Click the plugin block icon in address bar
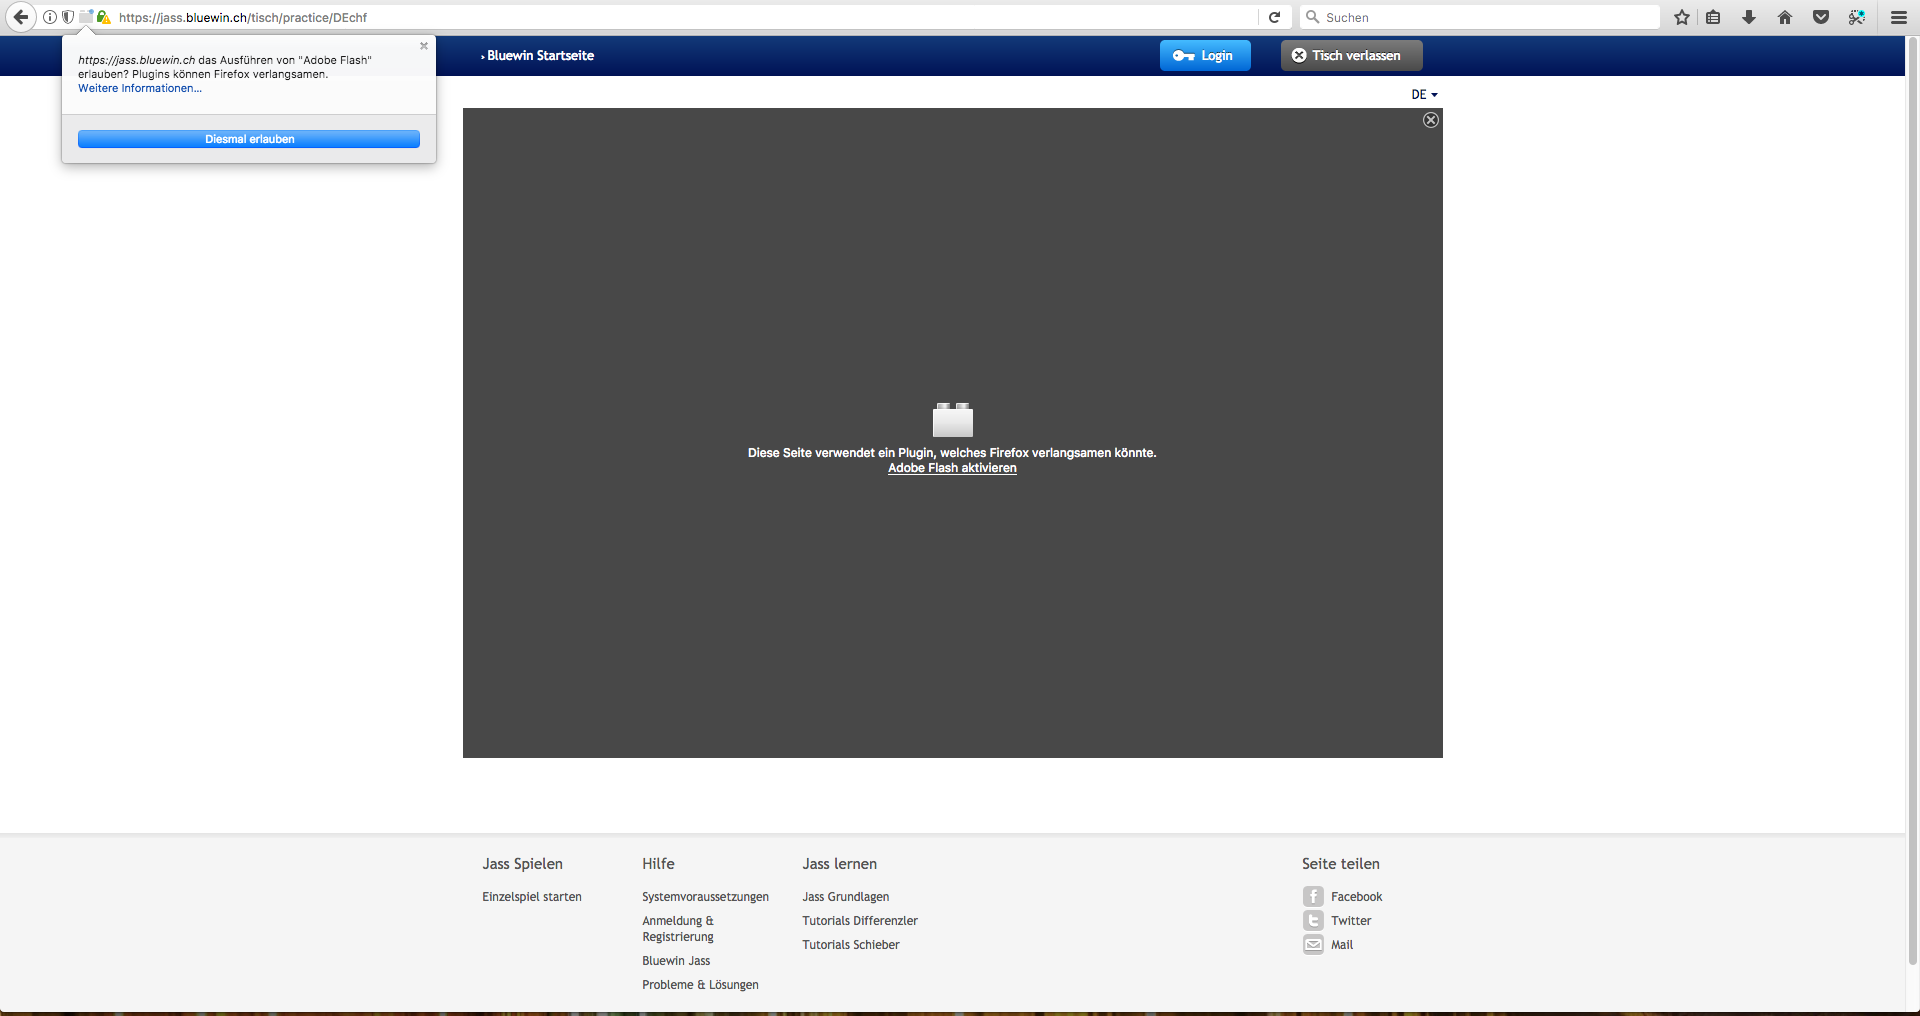 coord(86,17)
